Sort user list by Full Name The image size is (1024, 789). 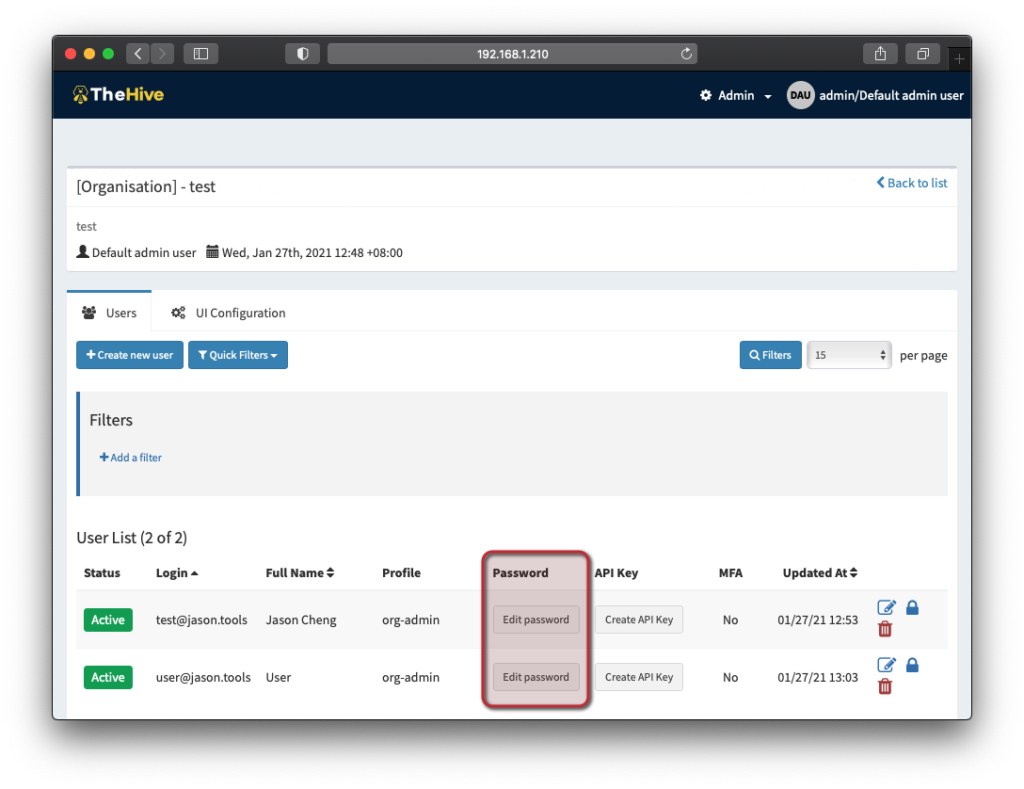pos(300,573)
